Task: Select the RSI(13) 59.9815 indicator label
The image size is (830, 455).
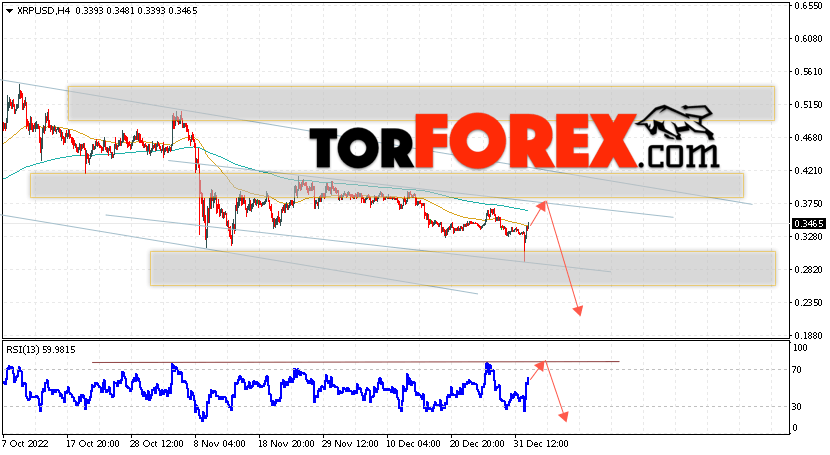Action: coord(41,350)
